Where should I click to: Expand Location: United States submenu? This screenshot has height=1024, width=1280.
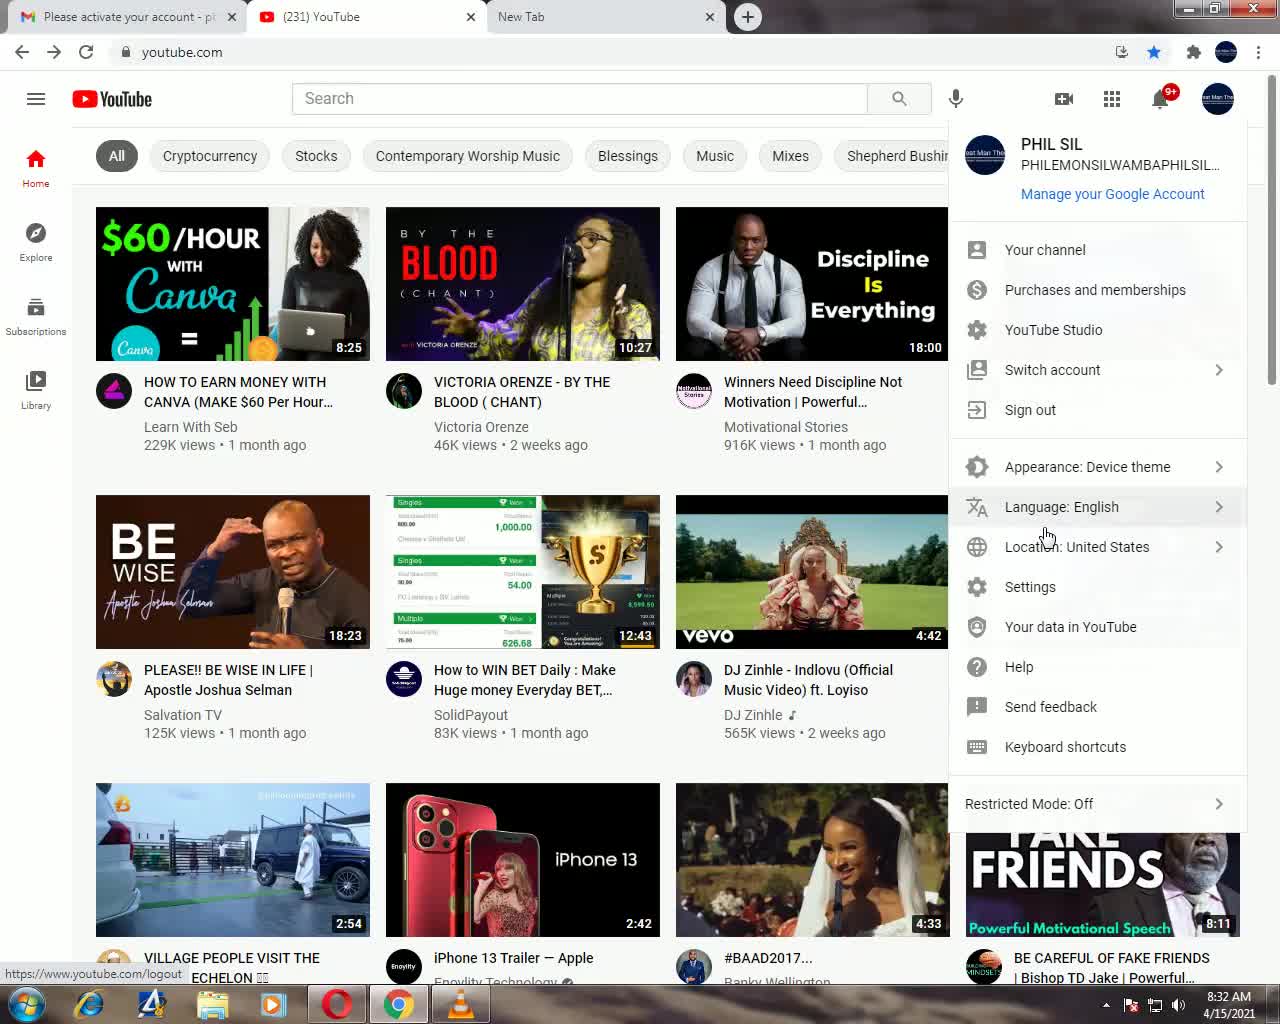coord(1097,547)
